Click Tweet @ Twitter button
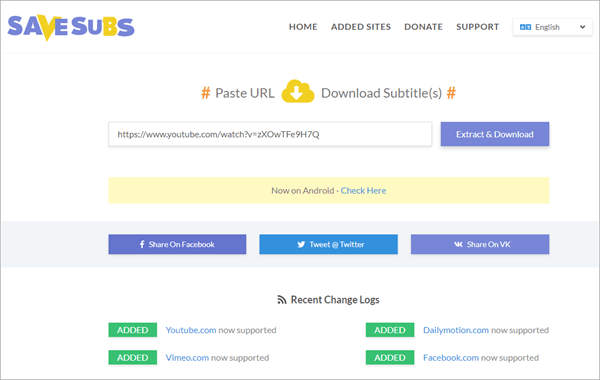 tap(328, 244)
